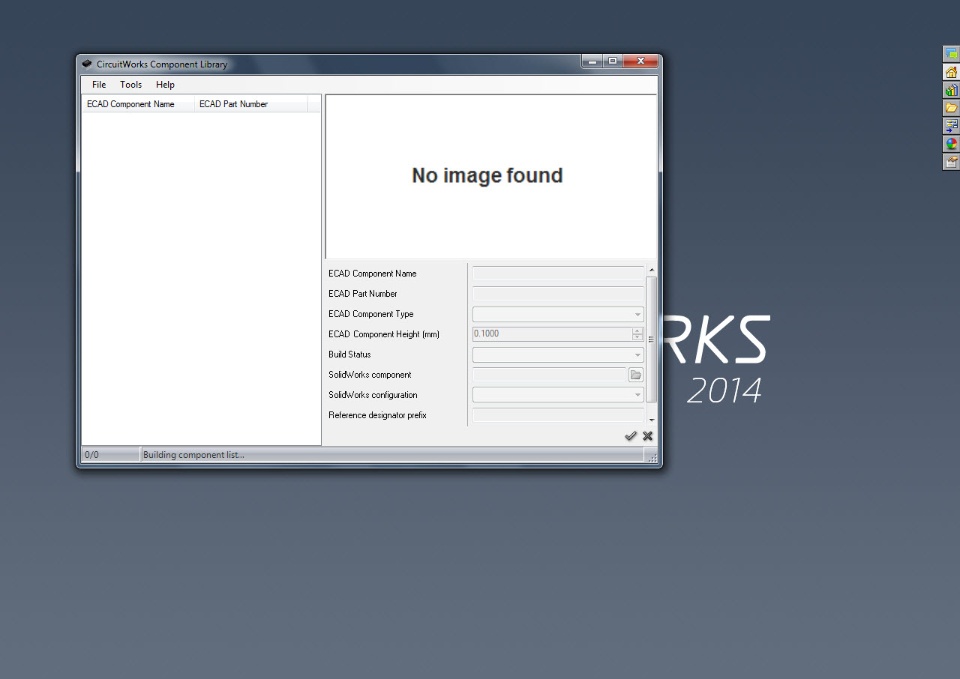Viewport: 960px width, 679px height.
Task: Click the ECAD Part Number input field
Action: click(x=558, y=294)
